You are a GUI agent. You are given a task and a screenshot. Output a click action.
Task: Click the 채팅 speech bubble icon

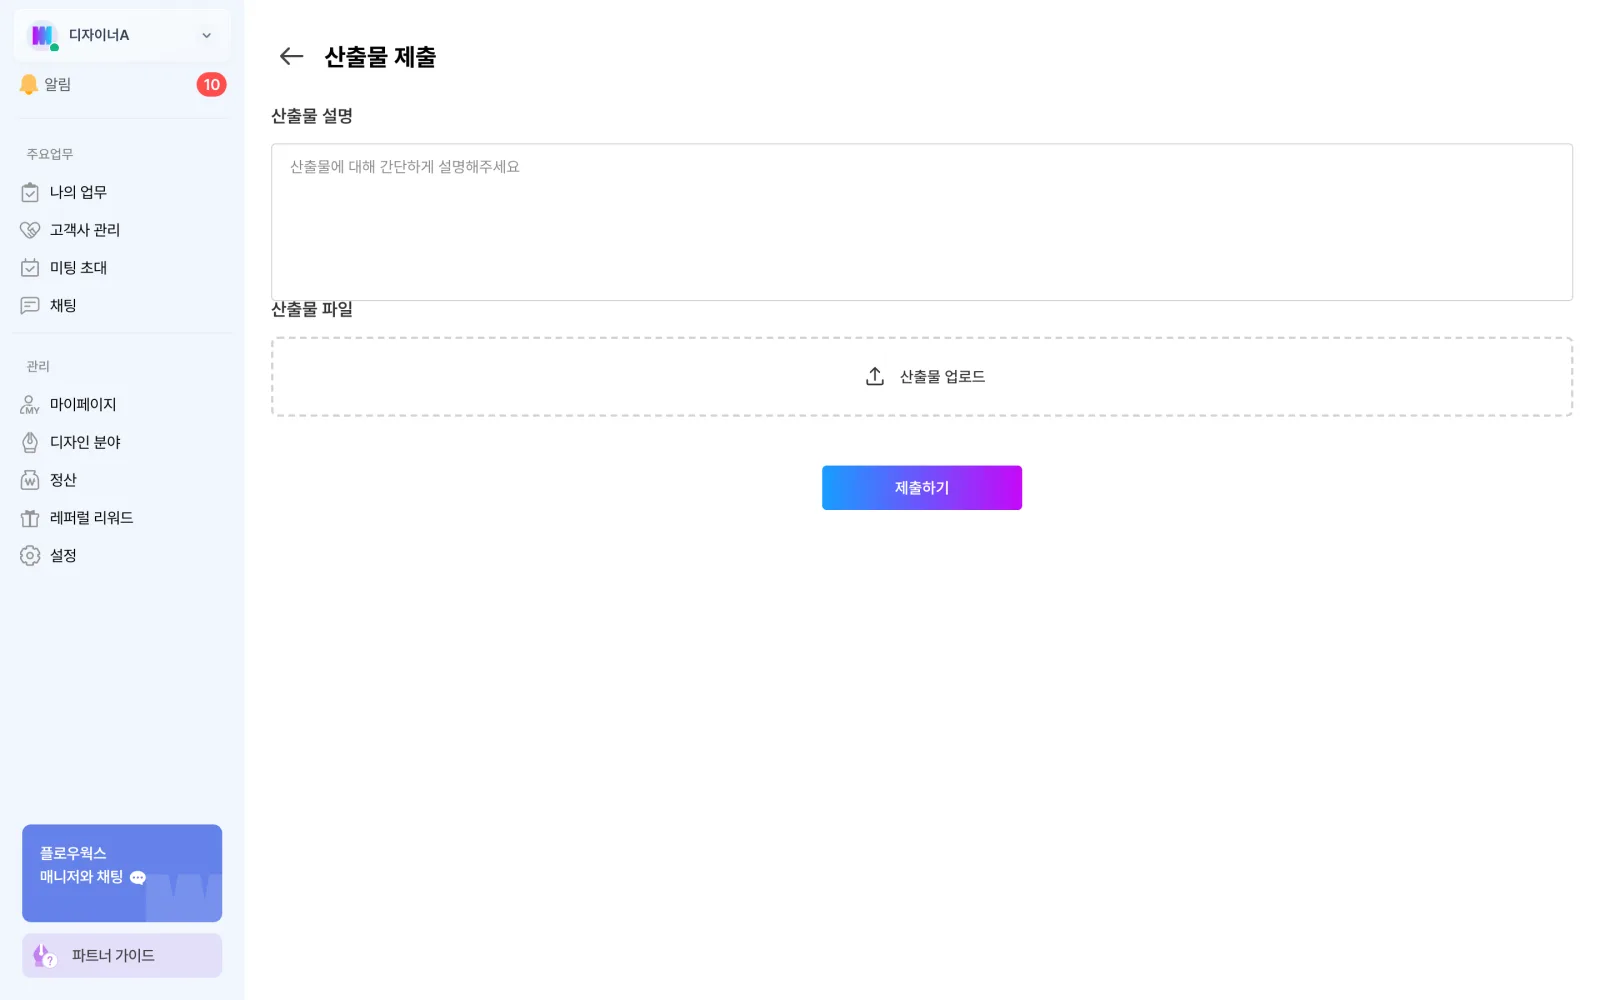click(30, 306)
